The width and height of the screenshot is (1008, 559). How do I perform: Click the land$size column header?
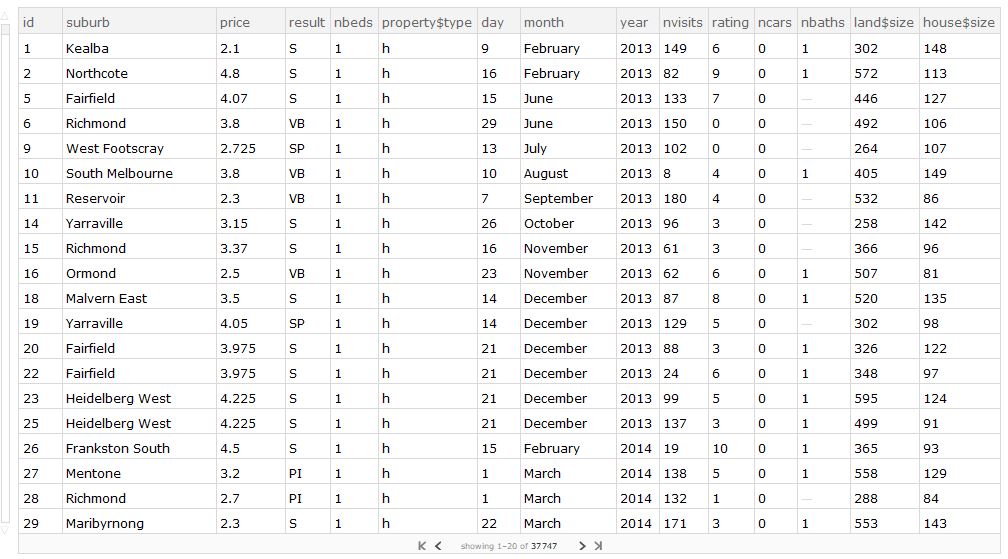point(884,22)
